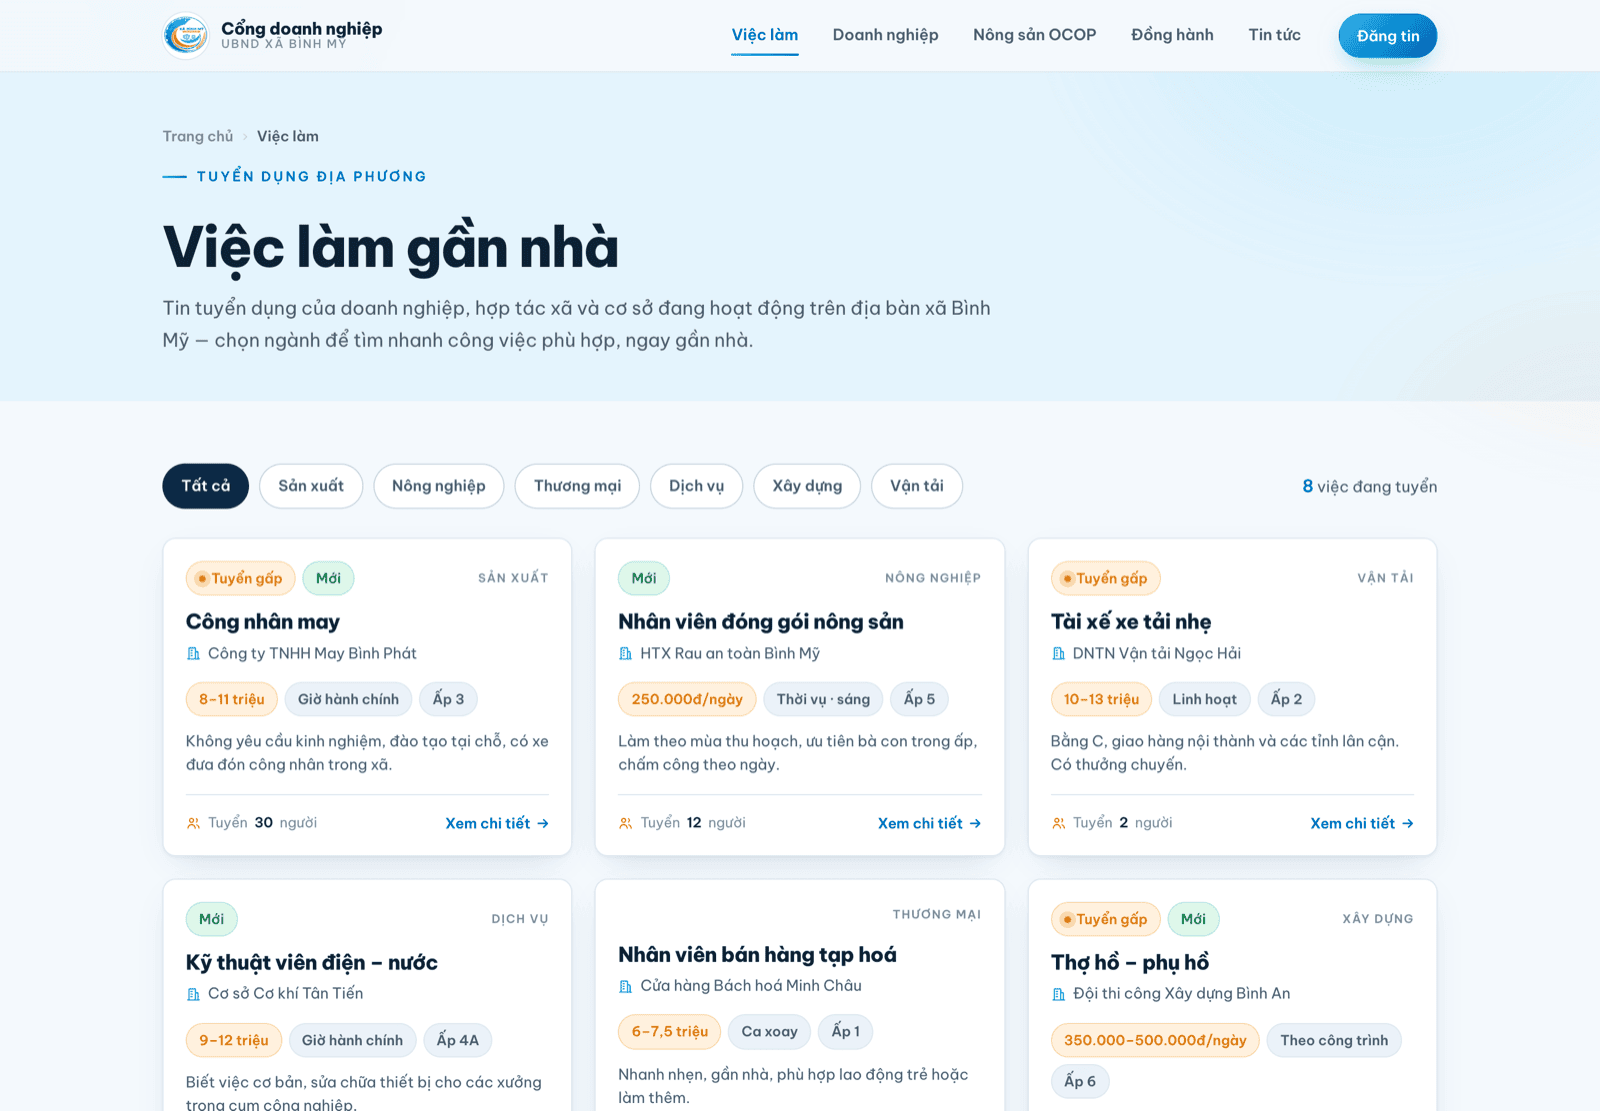The width and height of the screenshot is (1600, 1111).
Task: View details of Nhân viên đóng gói nông sản
Action: tap(930, 823)
